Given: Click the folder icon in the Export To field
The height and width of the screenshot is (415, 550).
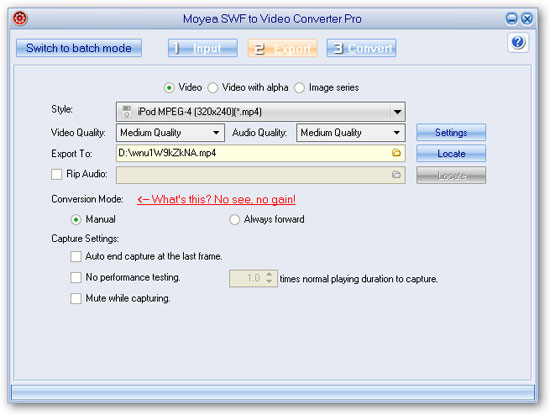Looking at the screenshot, I should (x=396, y=153).
